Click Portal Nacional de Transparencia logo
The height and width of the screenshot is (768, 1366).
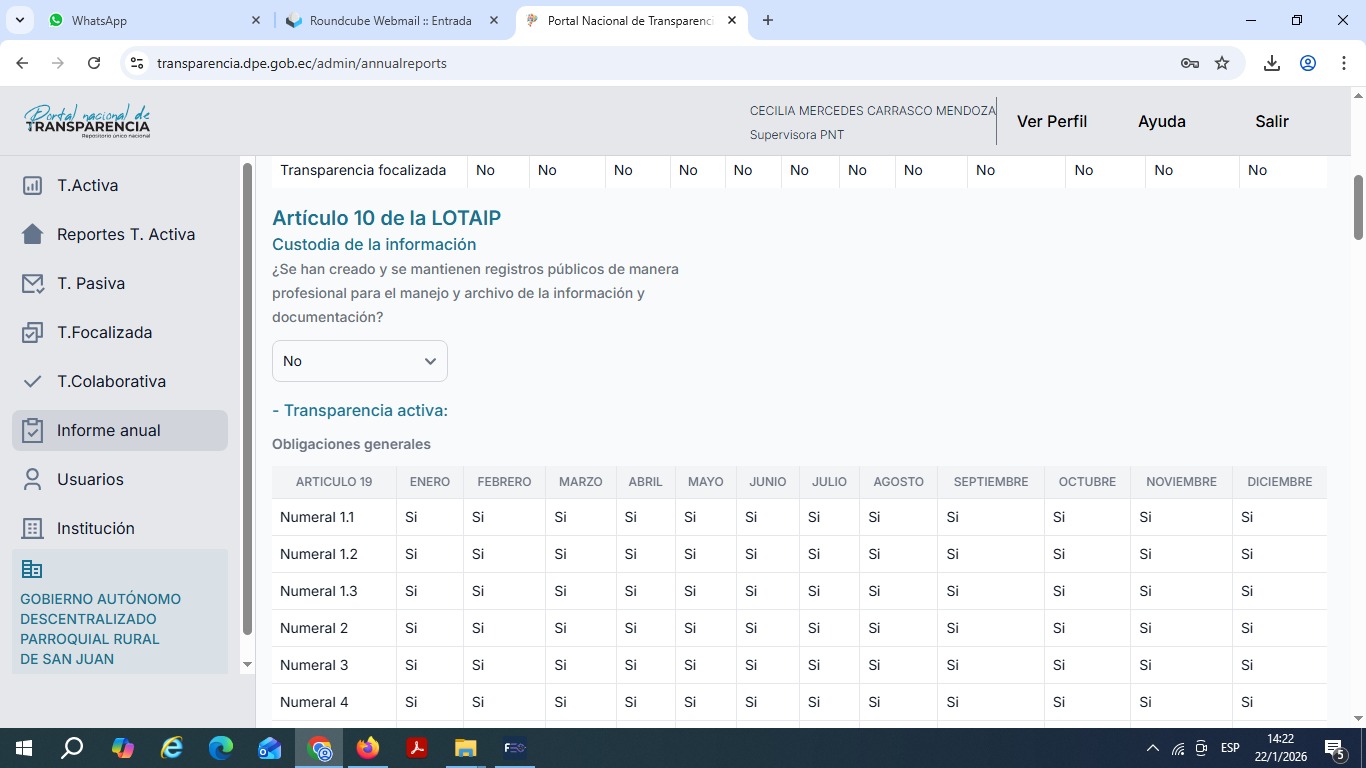87,121
